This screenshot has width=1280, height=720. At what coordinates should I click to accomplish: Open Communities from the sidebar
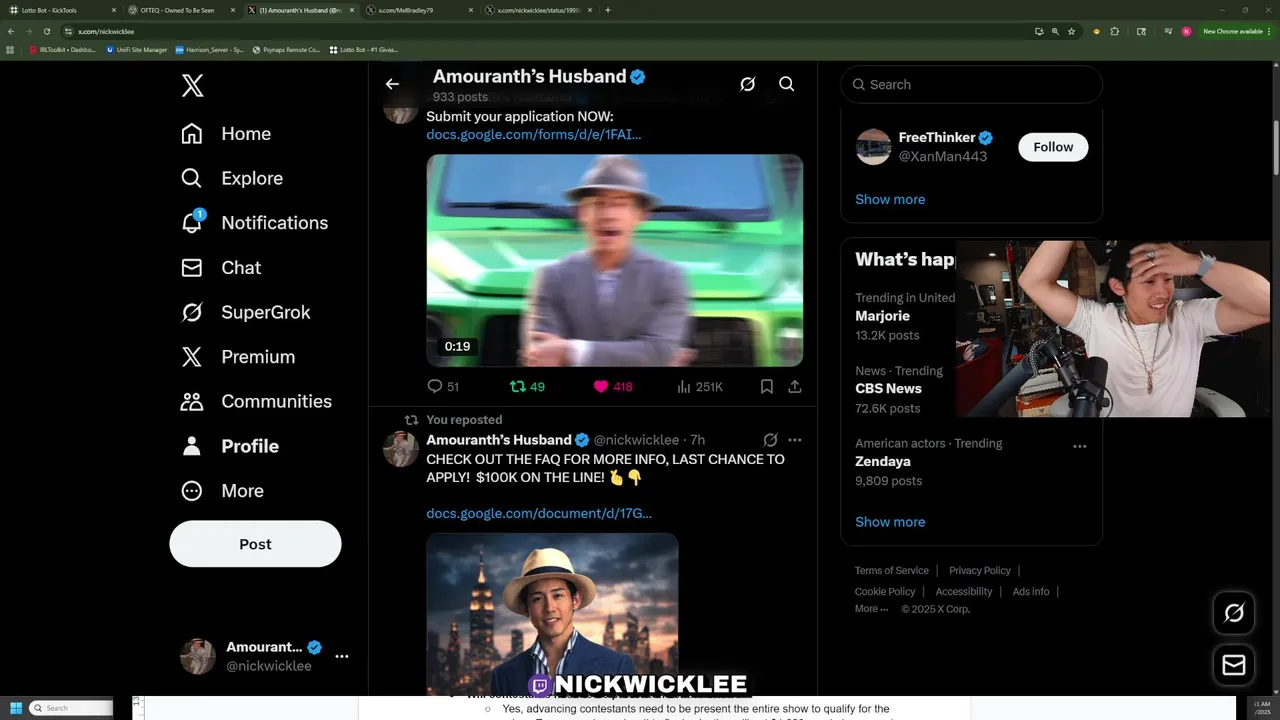[x=256, y=401]
